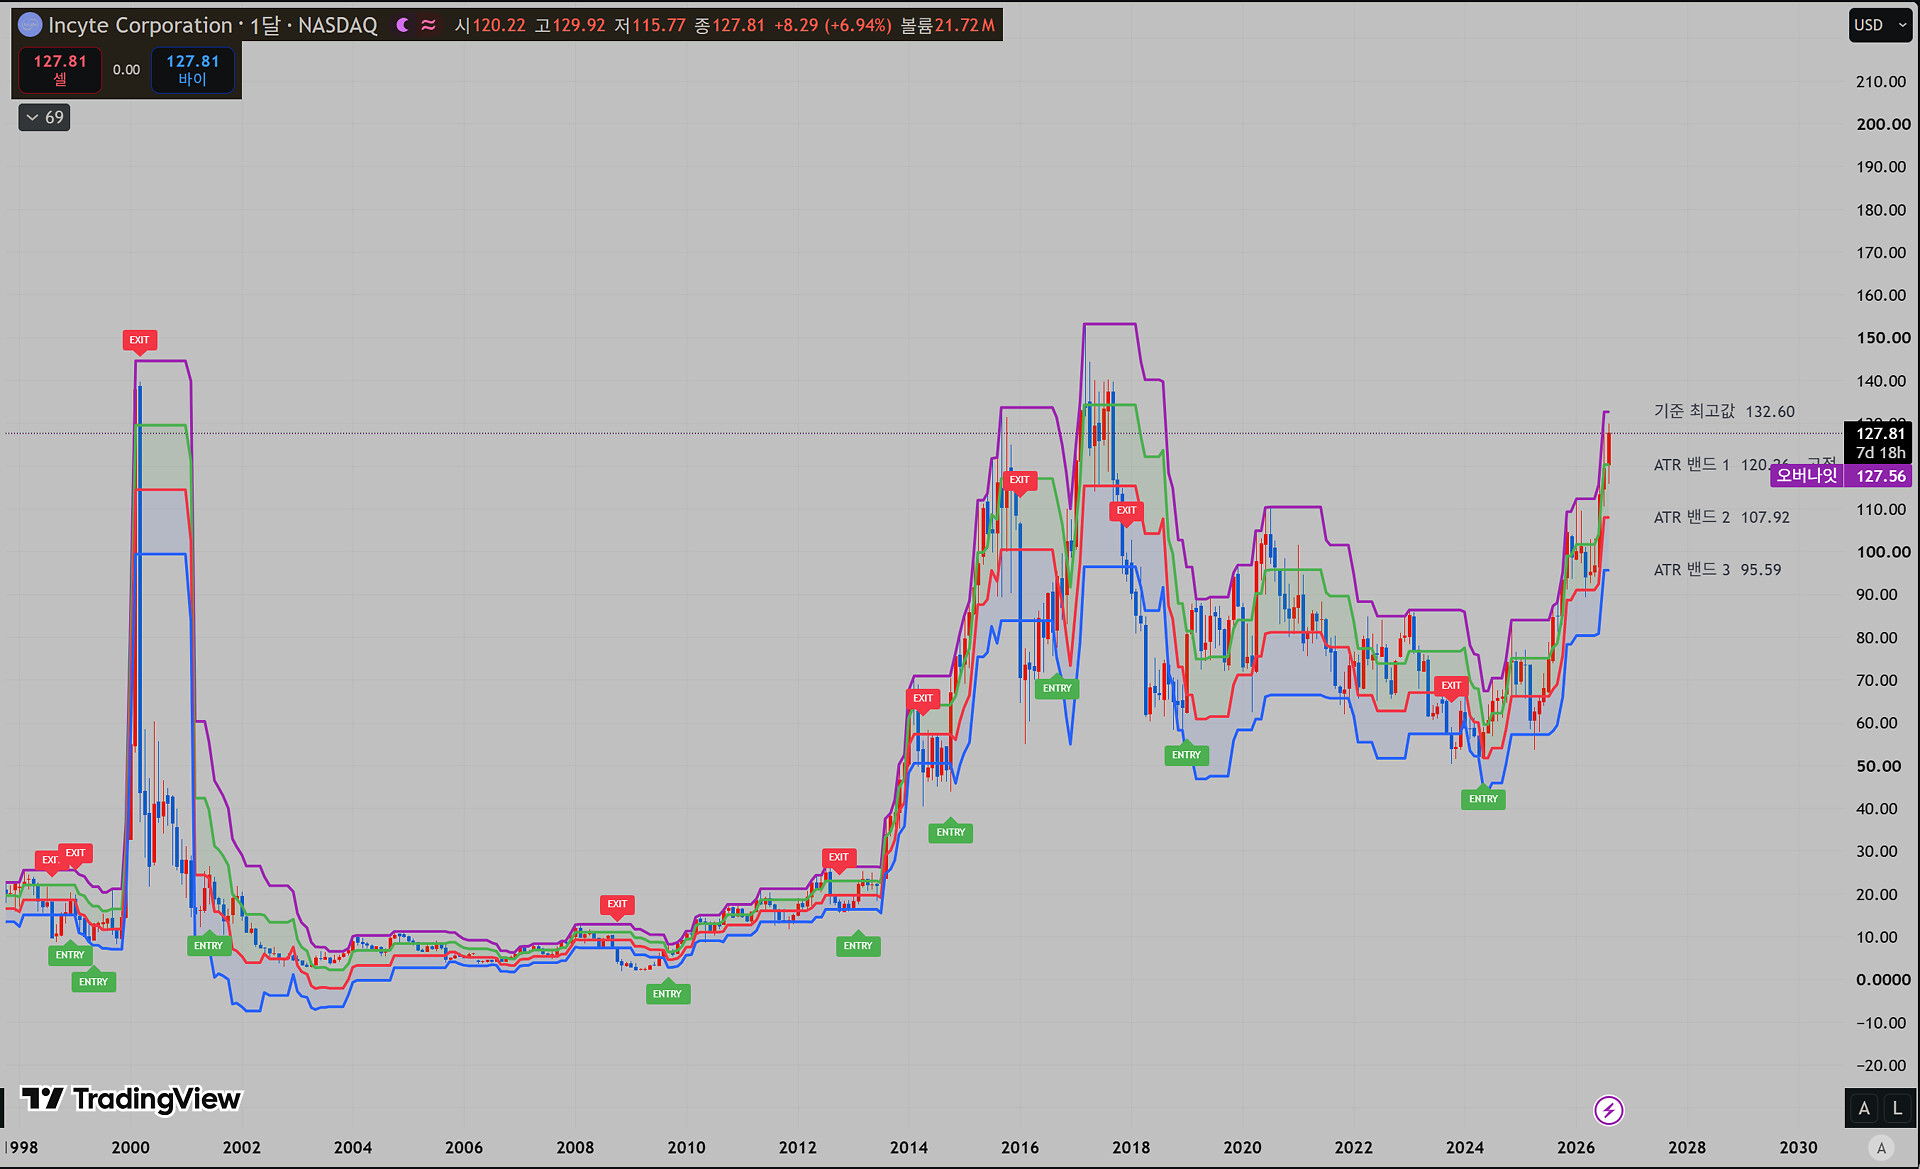Click the pink wavy approximation icon in header

[428, 25]
